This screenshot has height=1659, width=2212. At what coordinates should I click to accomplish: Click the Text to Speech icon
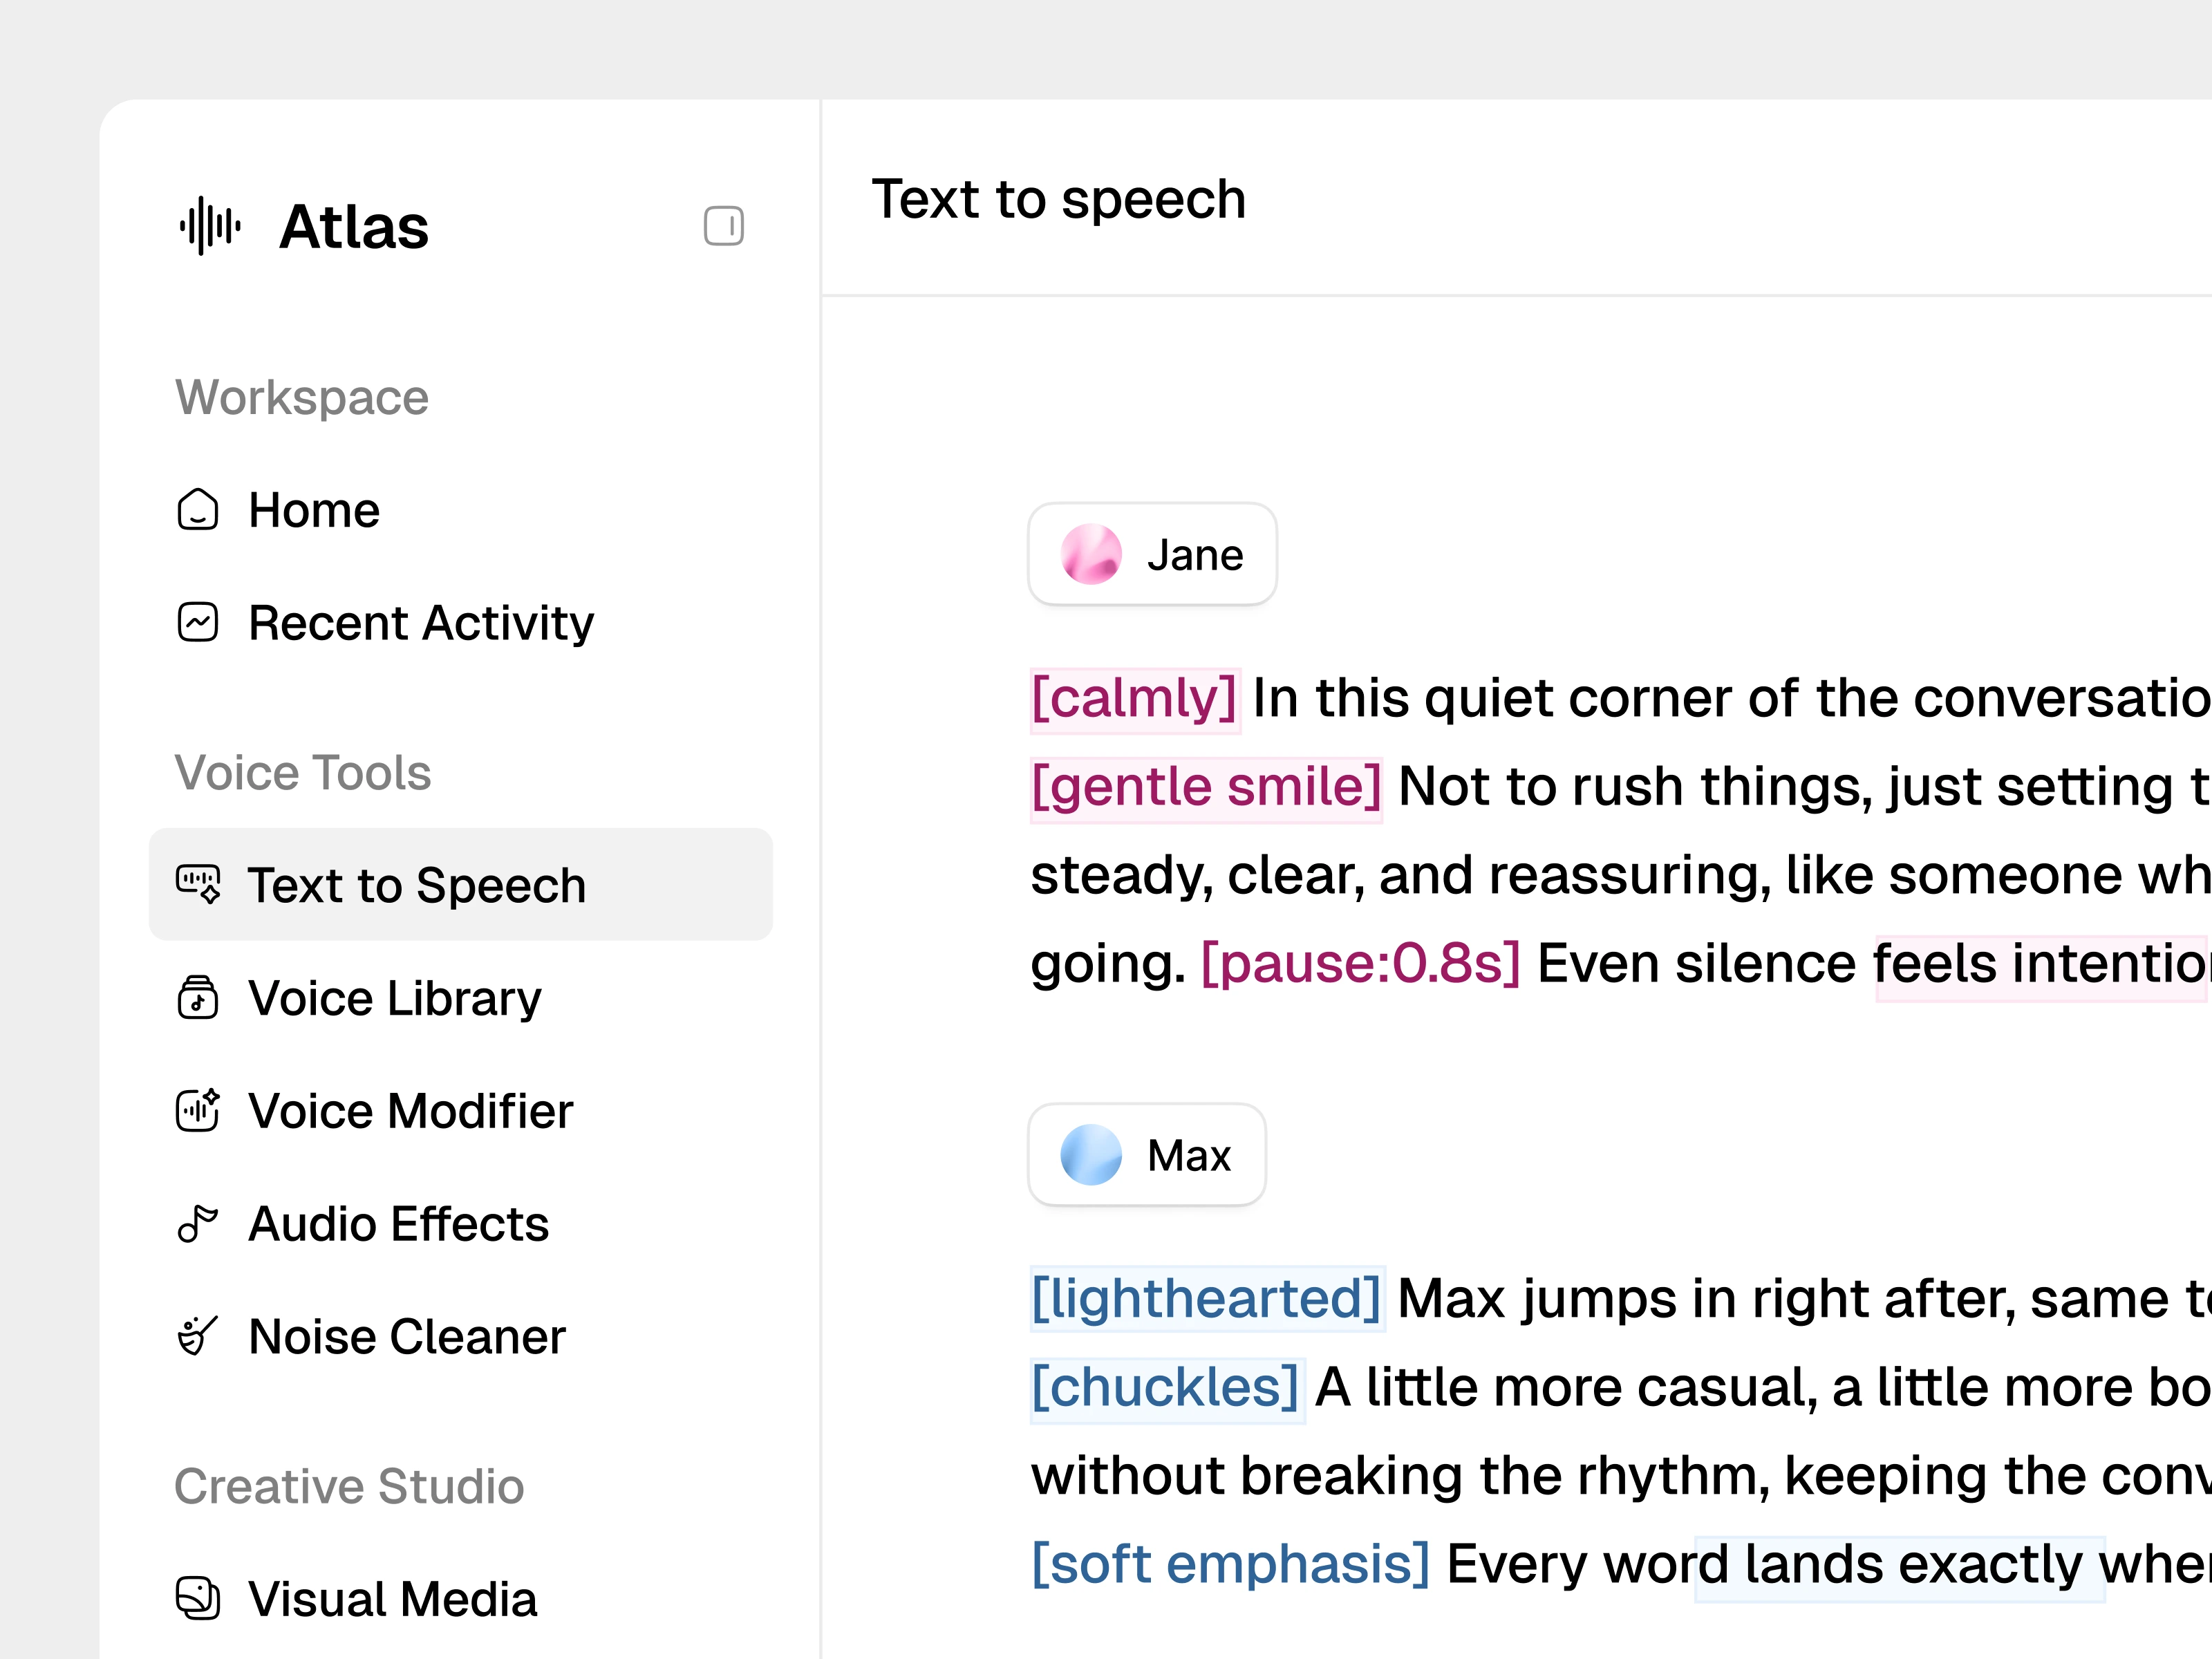198,884
